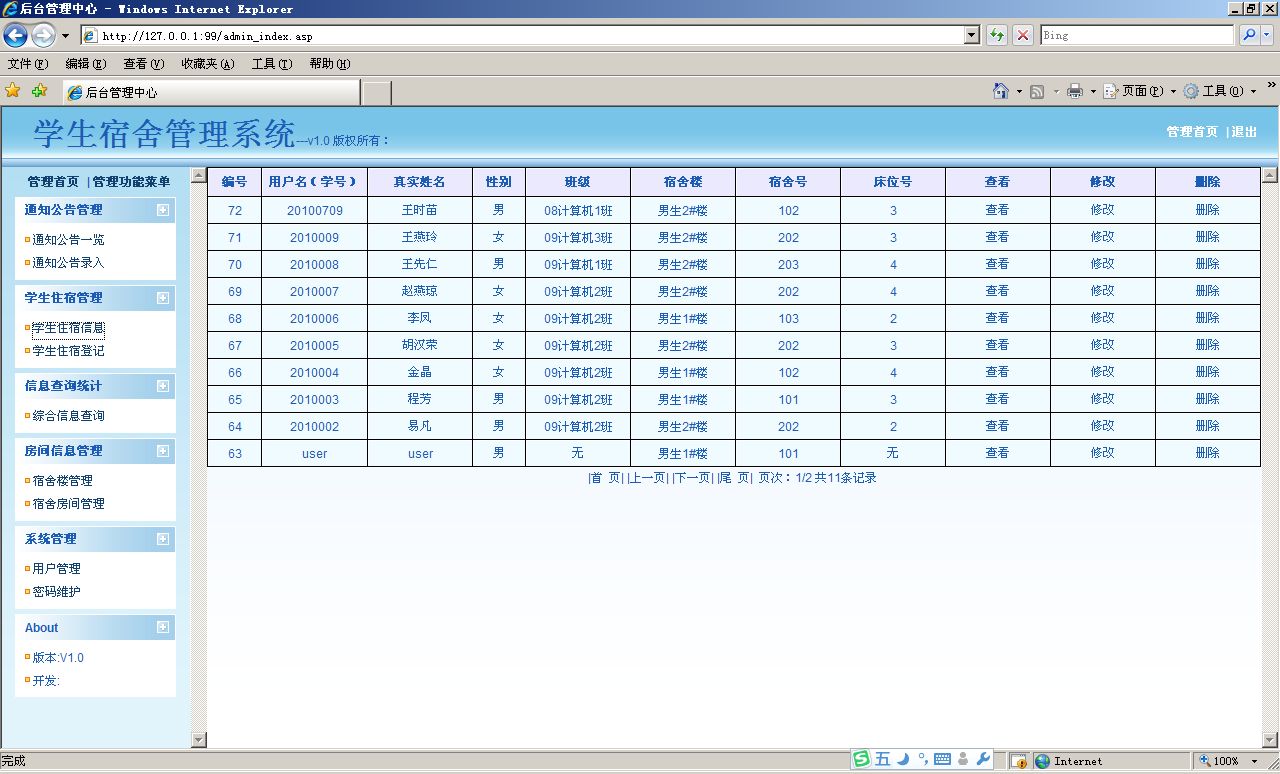
Task: Click the 五 Wubi mode icon
Action: coord(882,759)
